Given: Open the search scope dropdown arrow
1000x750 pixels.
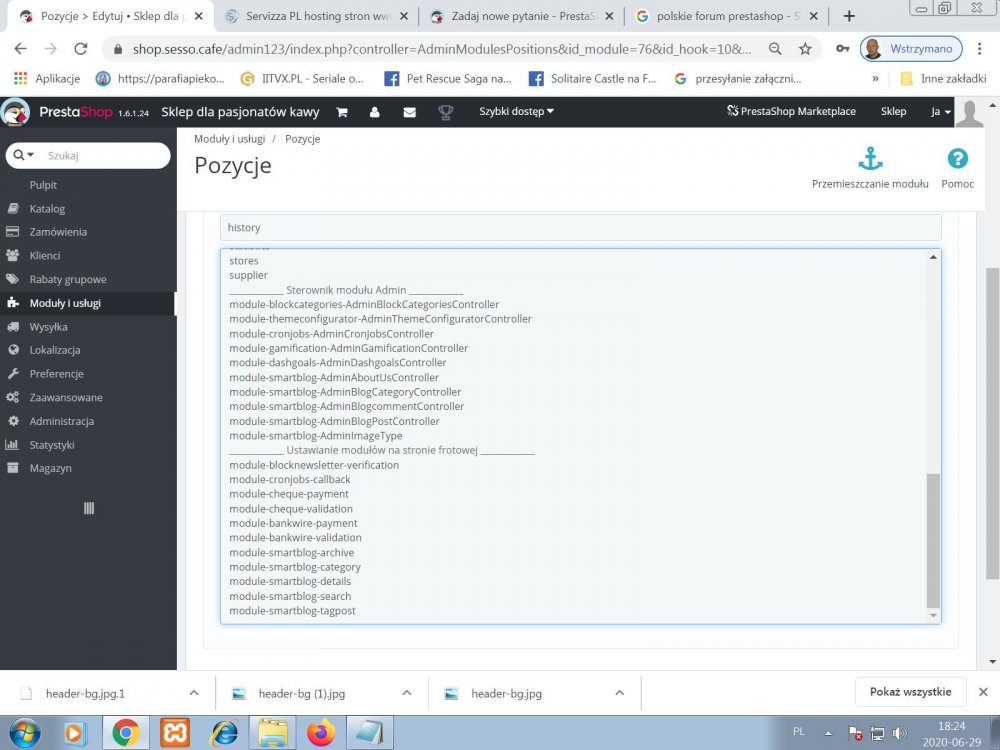Looking at the screenshot, I should point(25,155).
